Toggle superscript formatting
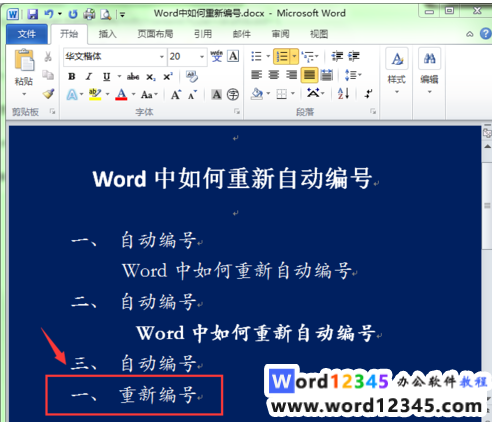The height and width of the screenshot is (422, 492). (168, 77)
